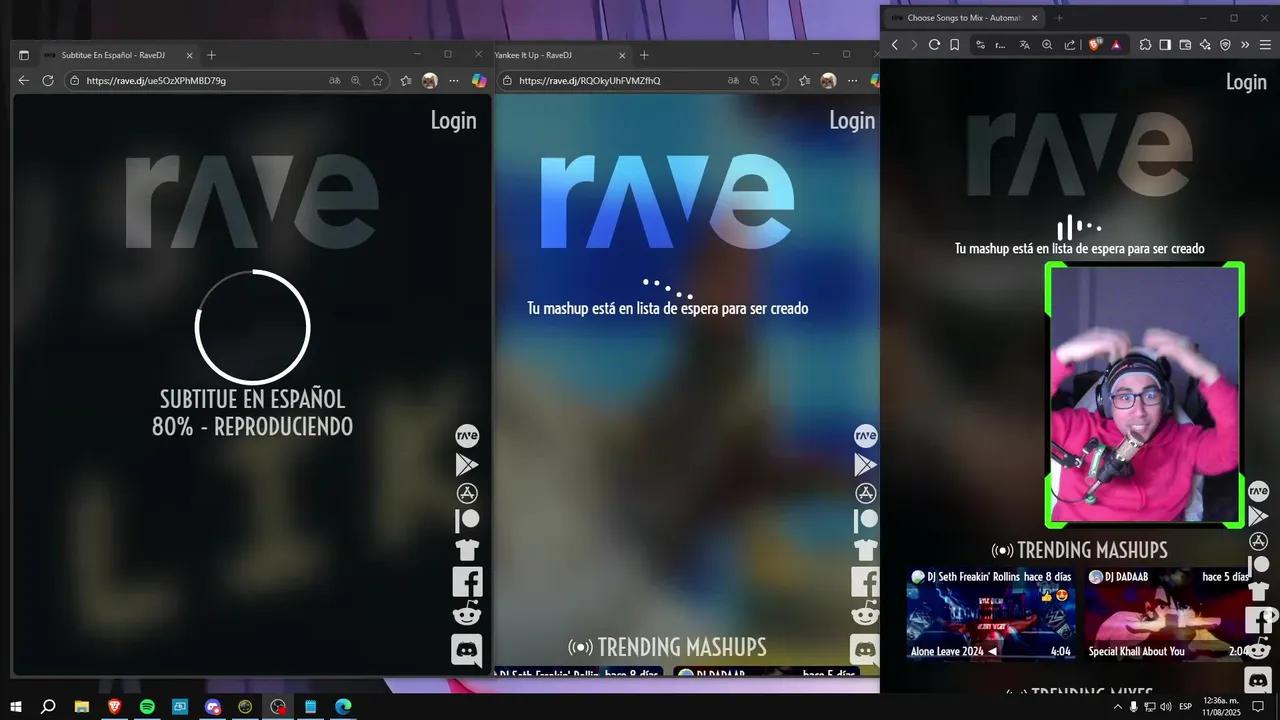Open Facebook icon in Subtitue En Español window

tap(467, 582)
